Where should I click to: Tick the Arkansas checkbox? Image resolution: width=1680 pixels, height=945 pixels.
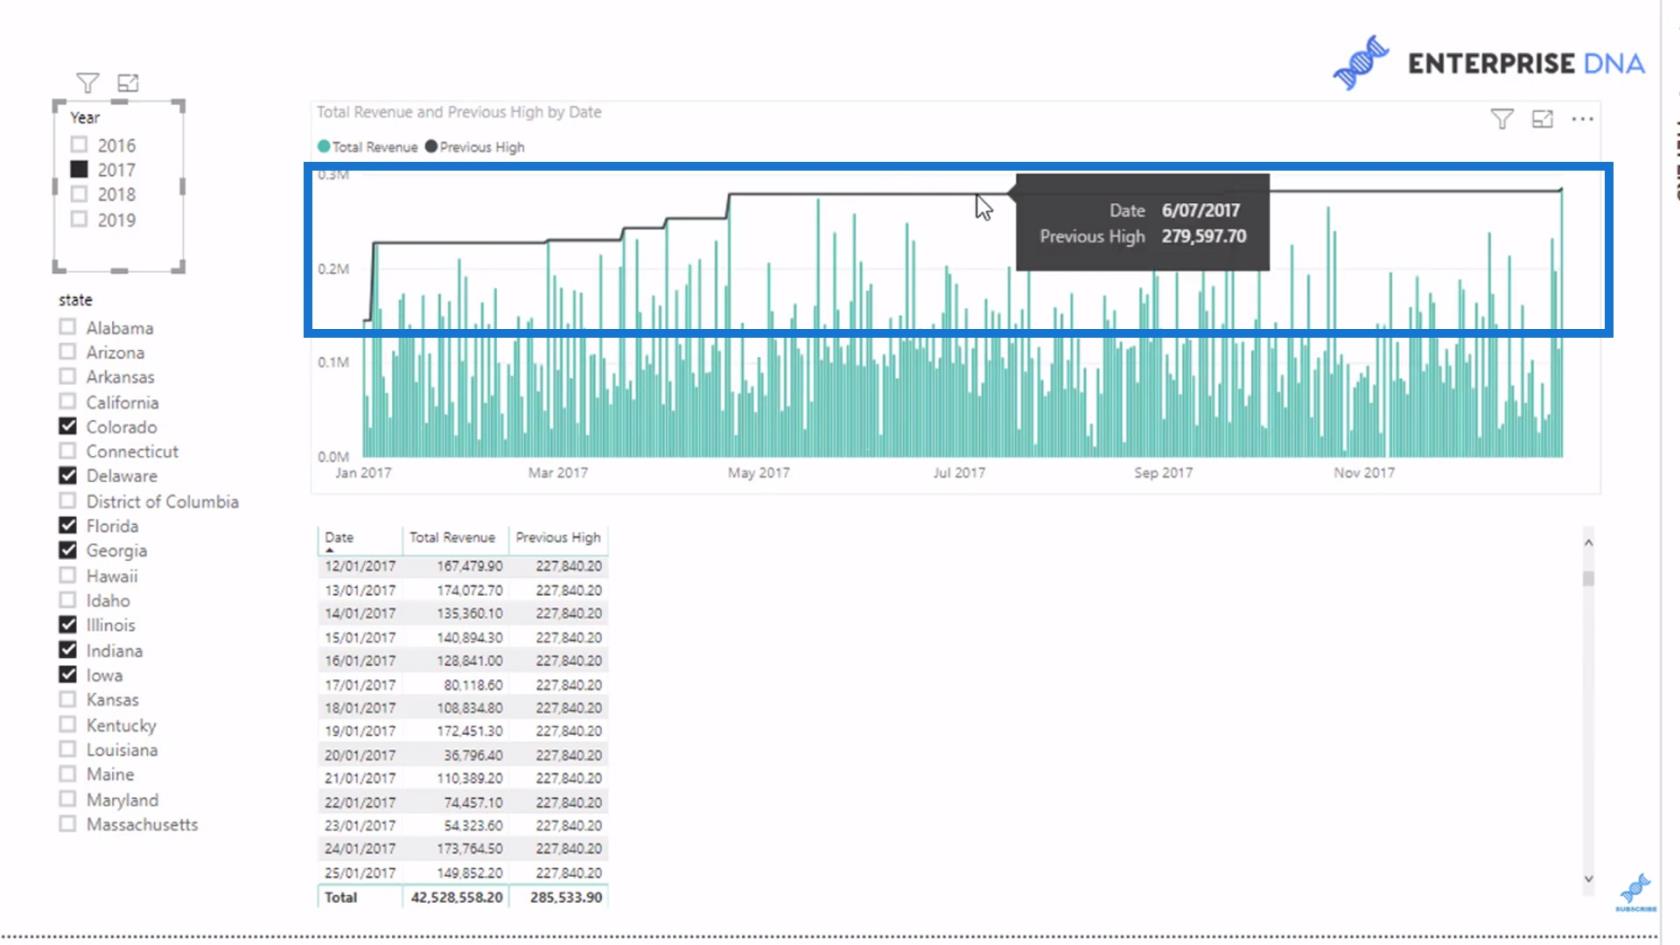(x=67, y=376)
